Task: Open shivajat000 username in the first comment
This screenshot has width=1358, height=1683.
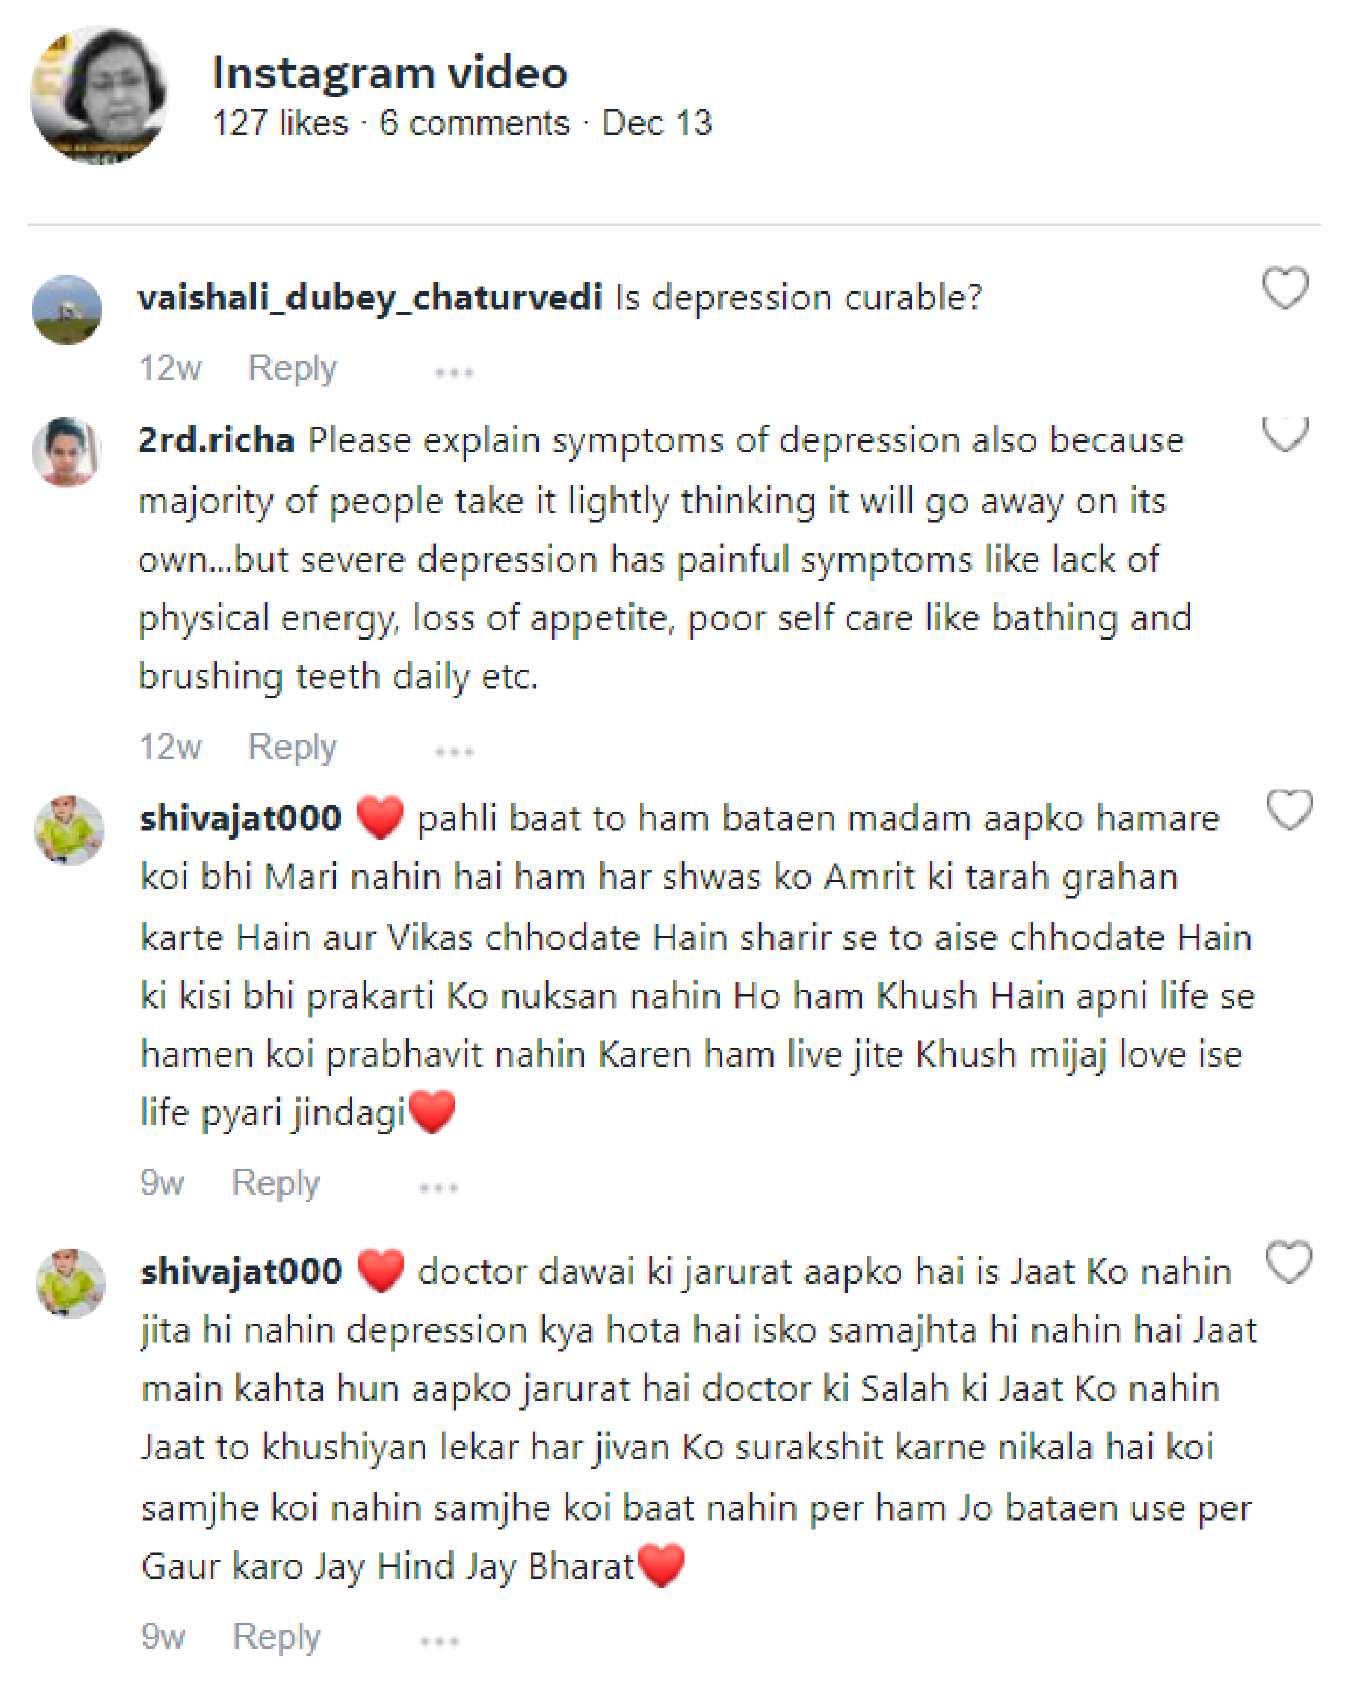Action: [x=241, y=818]
